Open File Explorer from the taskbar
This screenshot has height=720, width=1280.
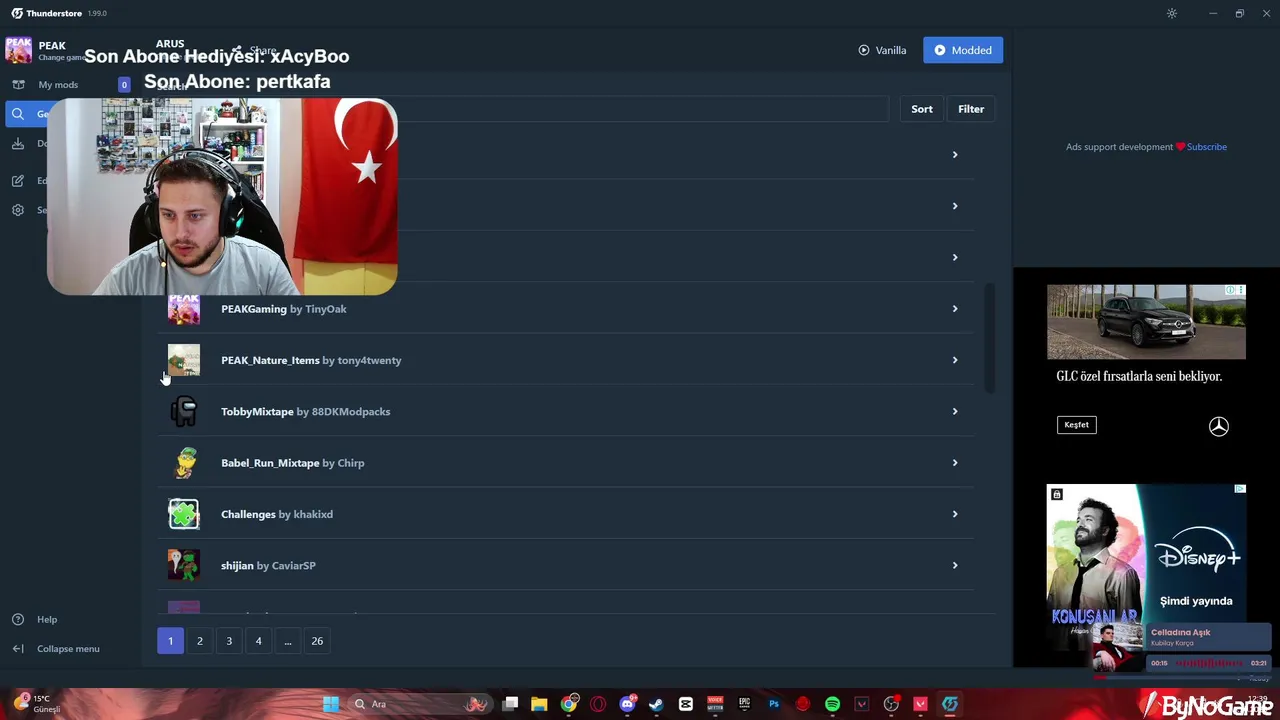pyautogui.click(x=539, y=704)
